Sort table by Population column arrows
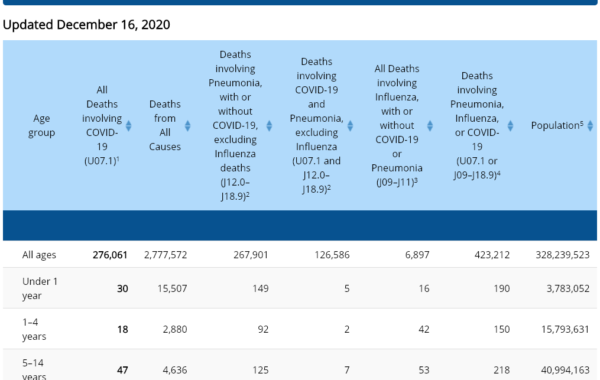Viewport: 600px width, 380px height. (x=590, y=126)
